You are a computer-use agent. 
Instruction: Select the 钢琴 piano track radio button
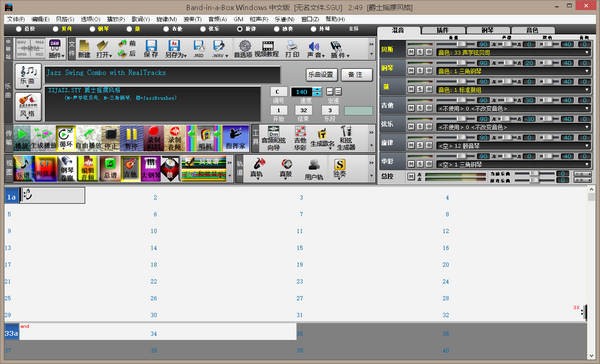tap(92, 29)
